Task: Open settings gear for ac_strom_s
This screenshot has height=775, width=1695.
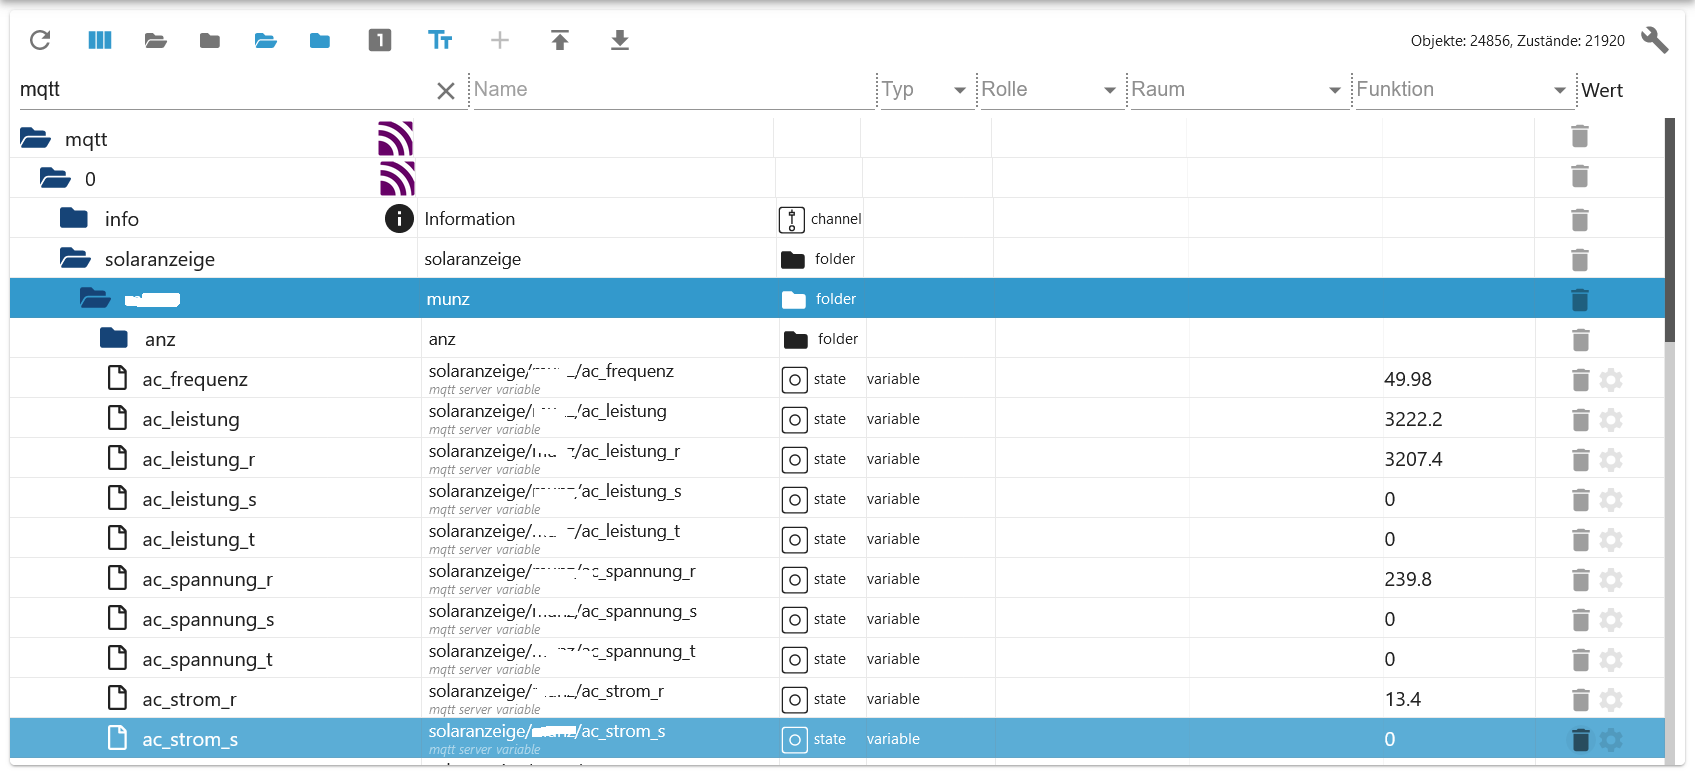Action: pos(1611,740)
